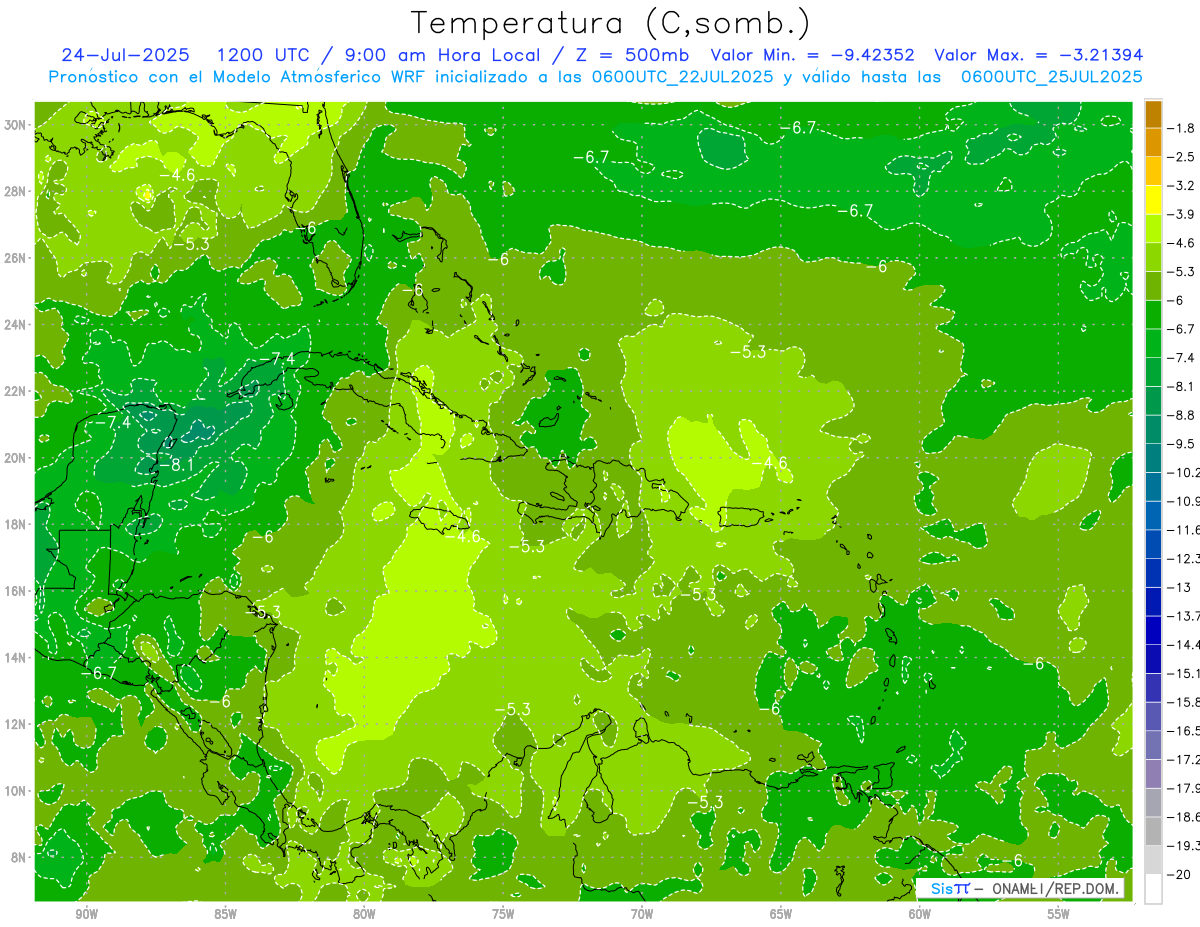Image resolution: width=1200 pixels, height=927 pixels.
Task: Click the colorbar label '-3.9'
Action: [x=1183, y=214]
